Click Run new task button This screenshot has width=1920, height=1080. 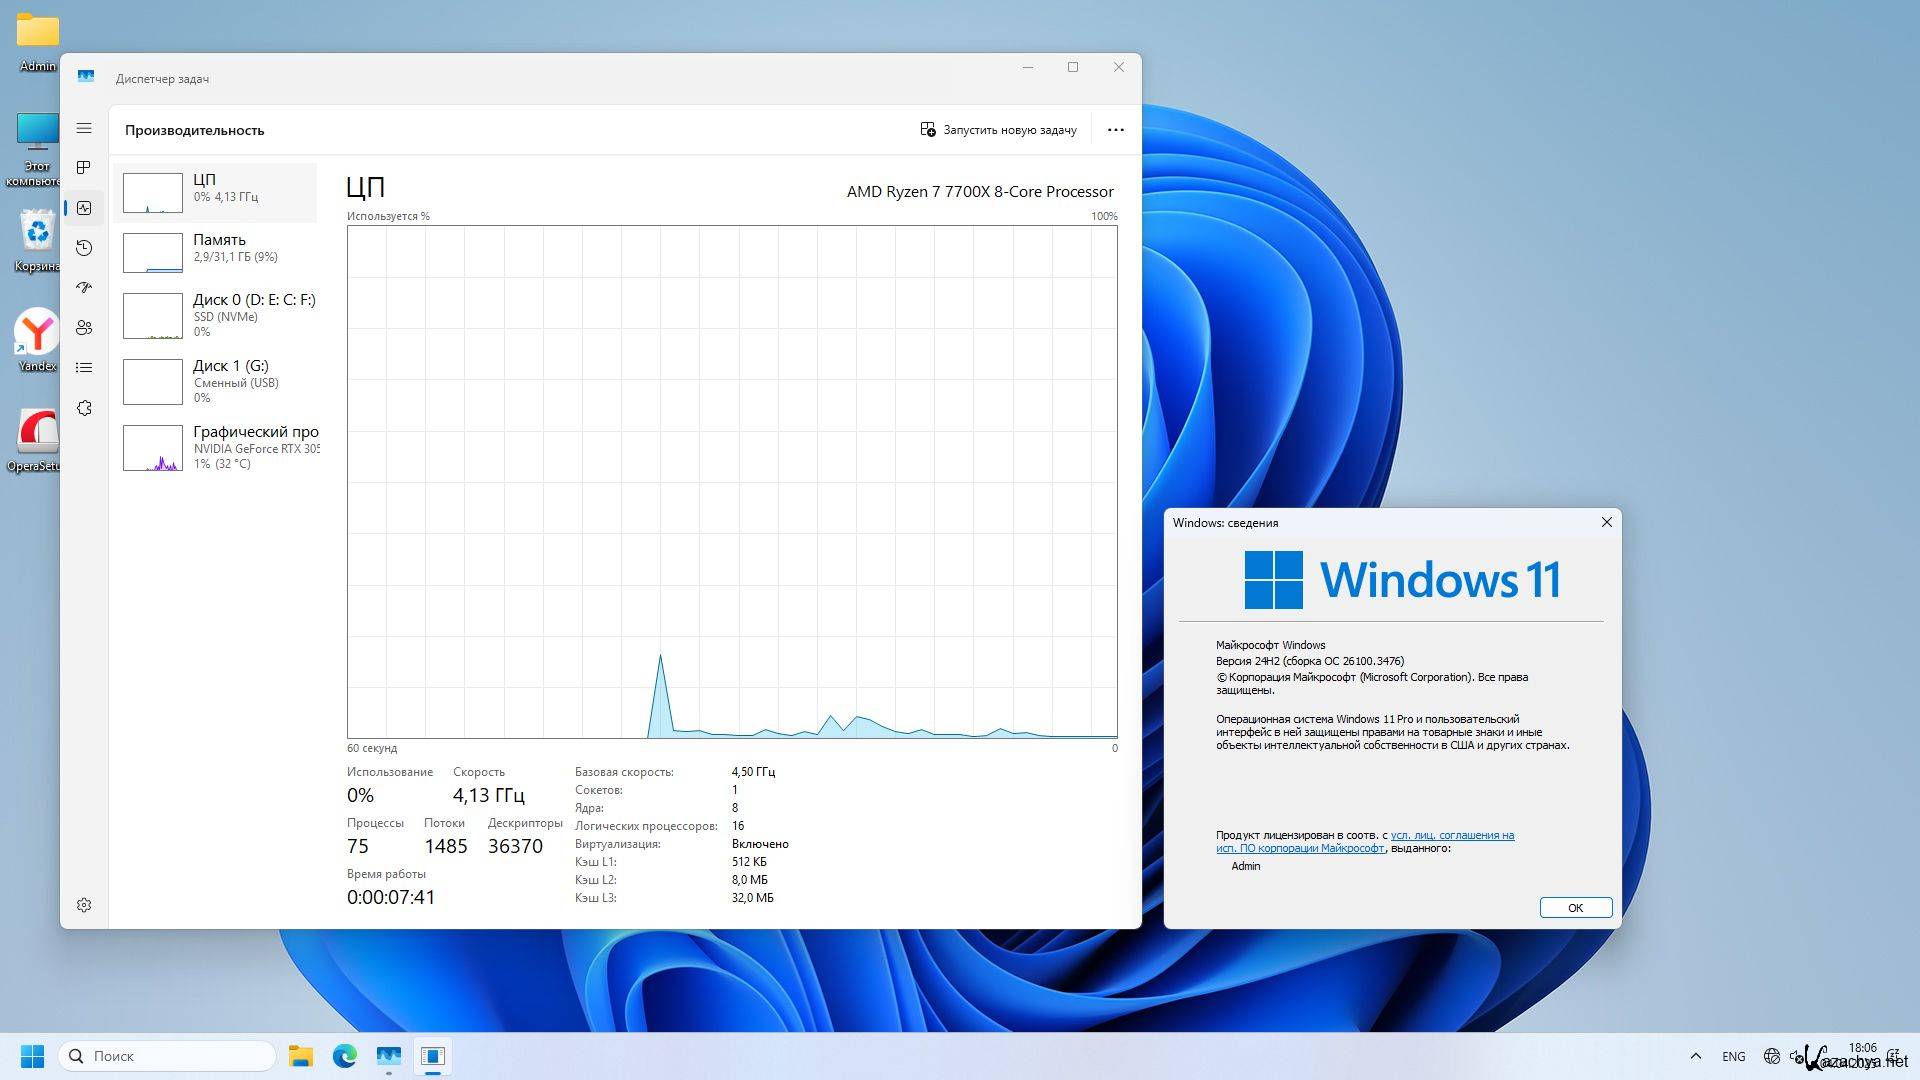pyautogui.click(x=998, y=130)
